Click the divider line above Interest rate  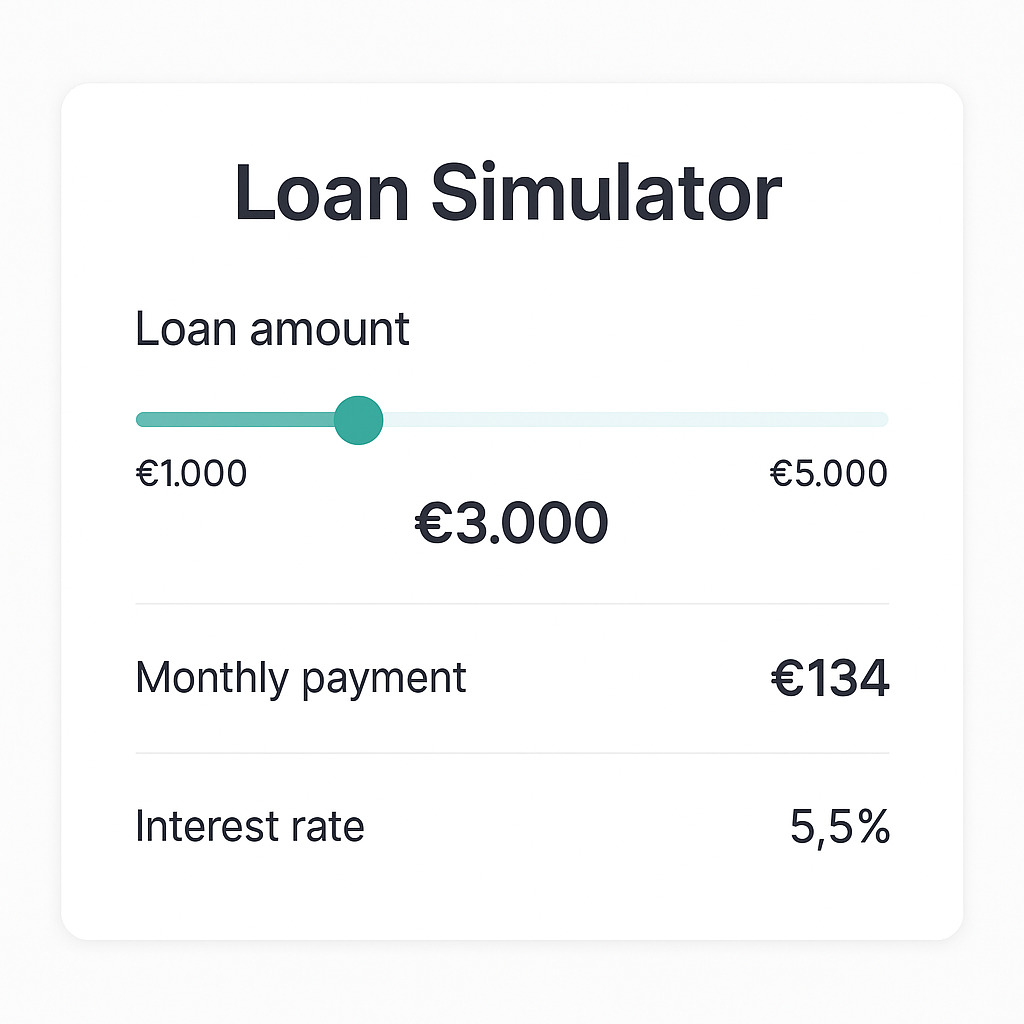click(512, 753)
